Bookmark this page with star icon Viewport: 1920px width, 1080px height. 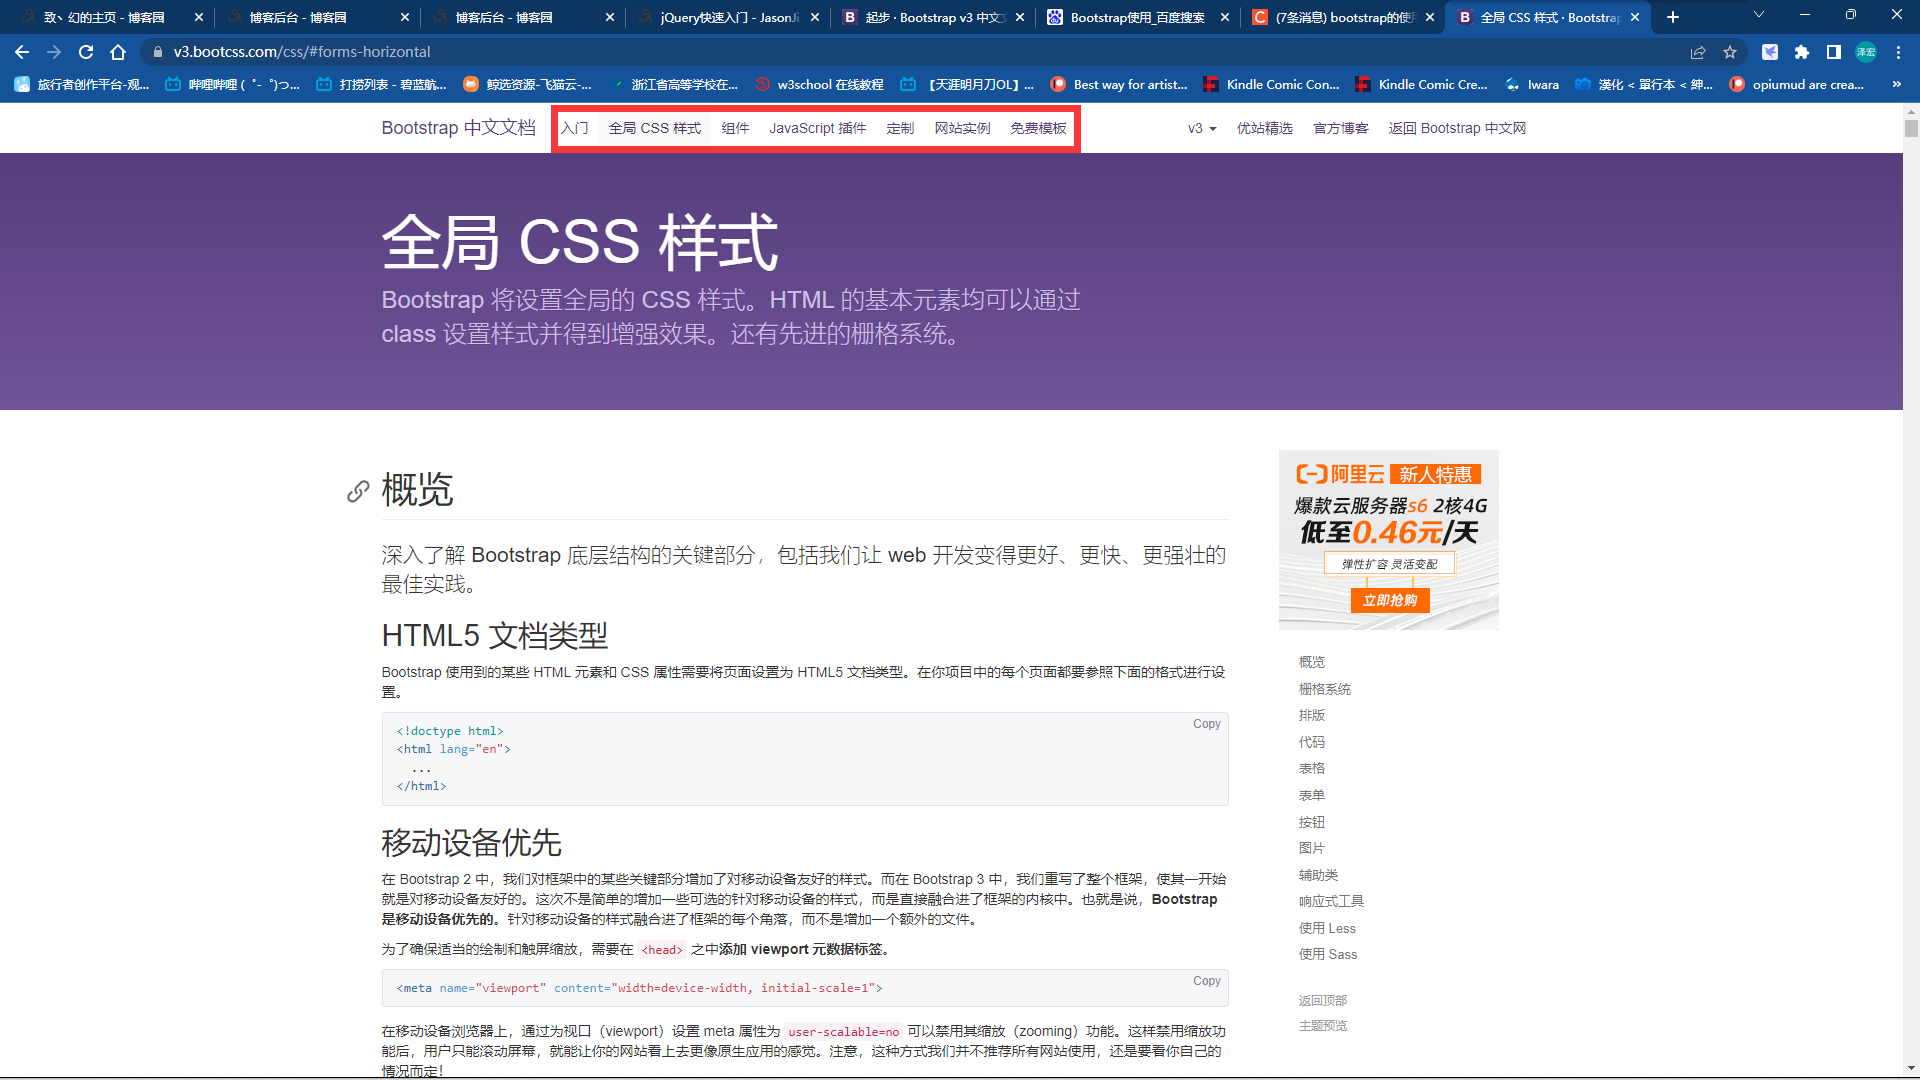pyautogui.click(x=1730, y=52)
